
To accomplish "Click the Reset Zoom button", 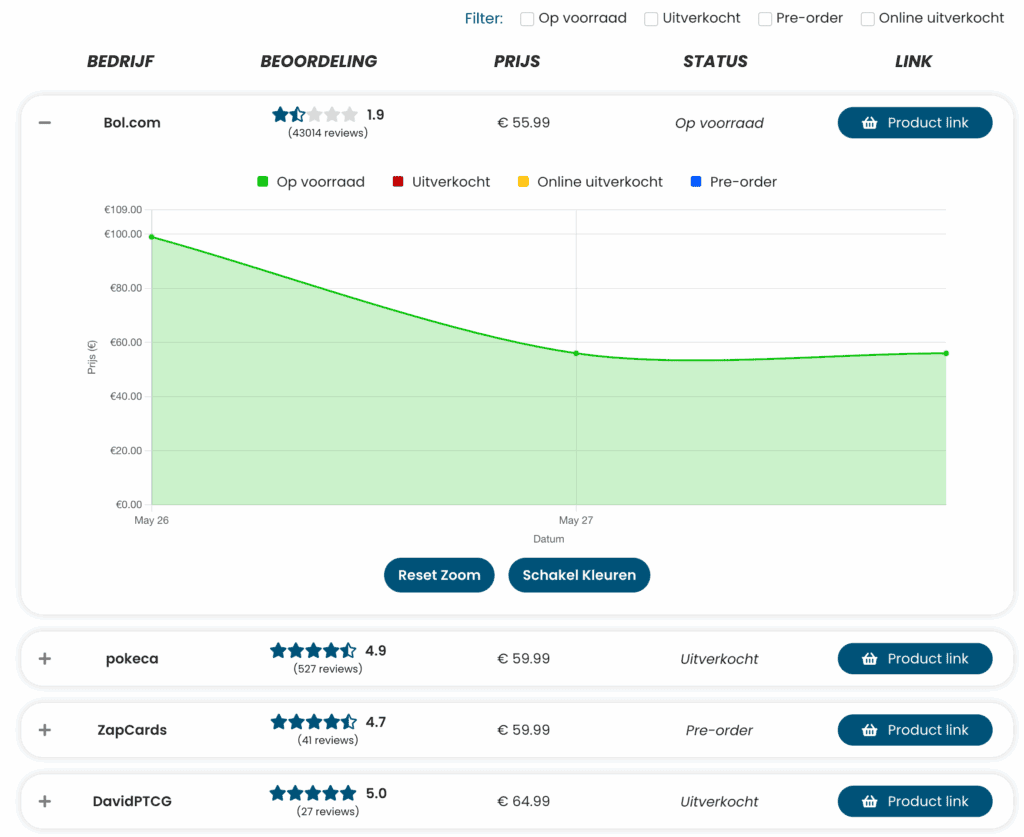I will tap(439, 575).
